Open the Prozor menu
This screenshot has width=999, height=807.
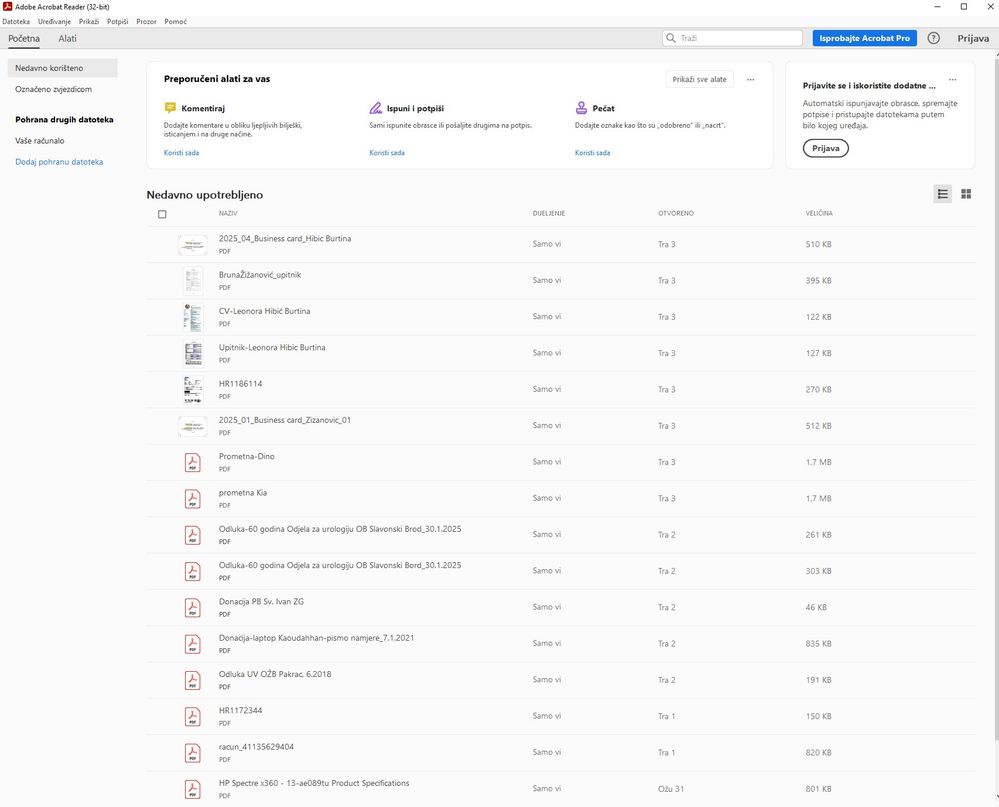coord(146,21)
